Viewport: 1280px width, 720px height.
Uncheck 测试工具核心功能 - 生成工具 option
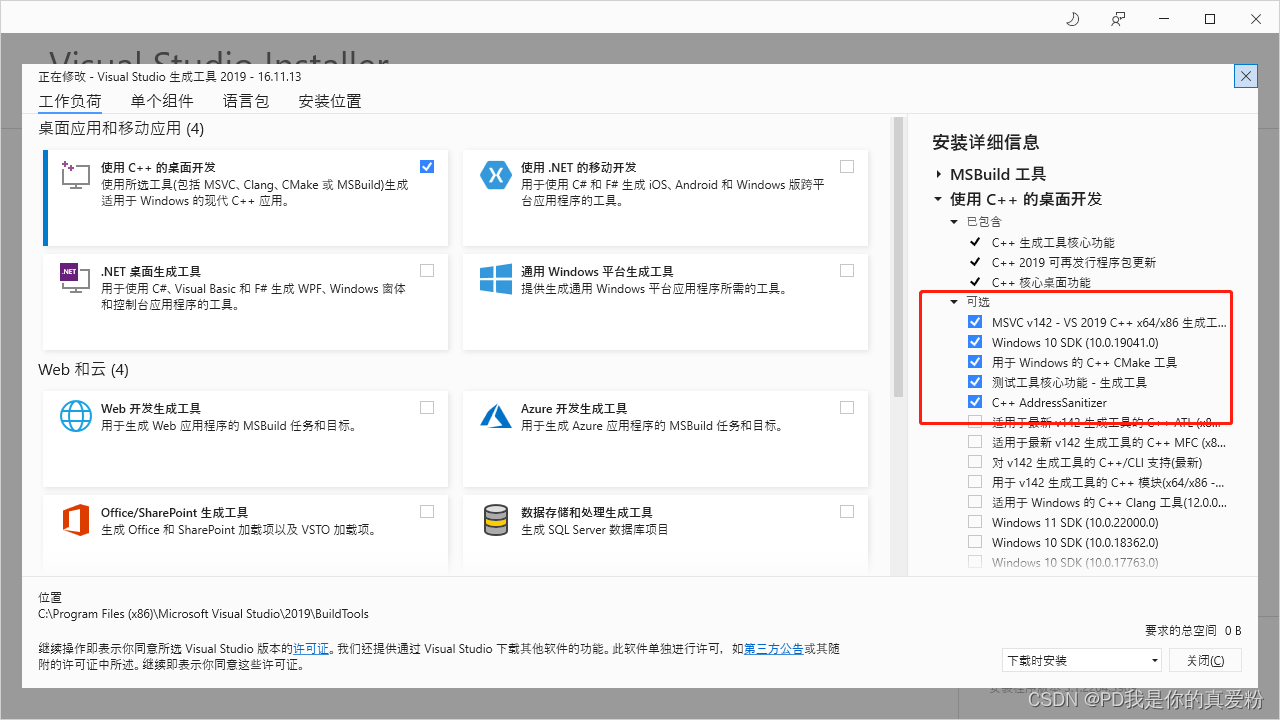pos(975,382)
